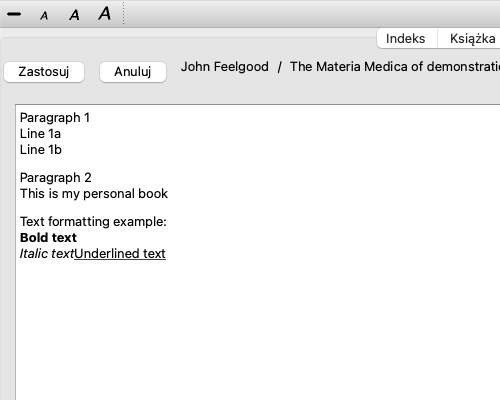Place cursor in the Paragraph 1 line
The image size is (500, 400).
pos(55,118)
